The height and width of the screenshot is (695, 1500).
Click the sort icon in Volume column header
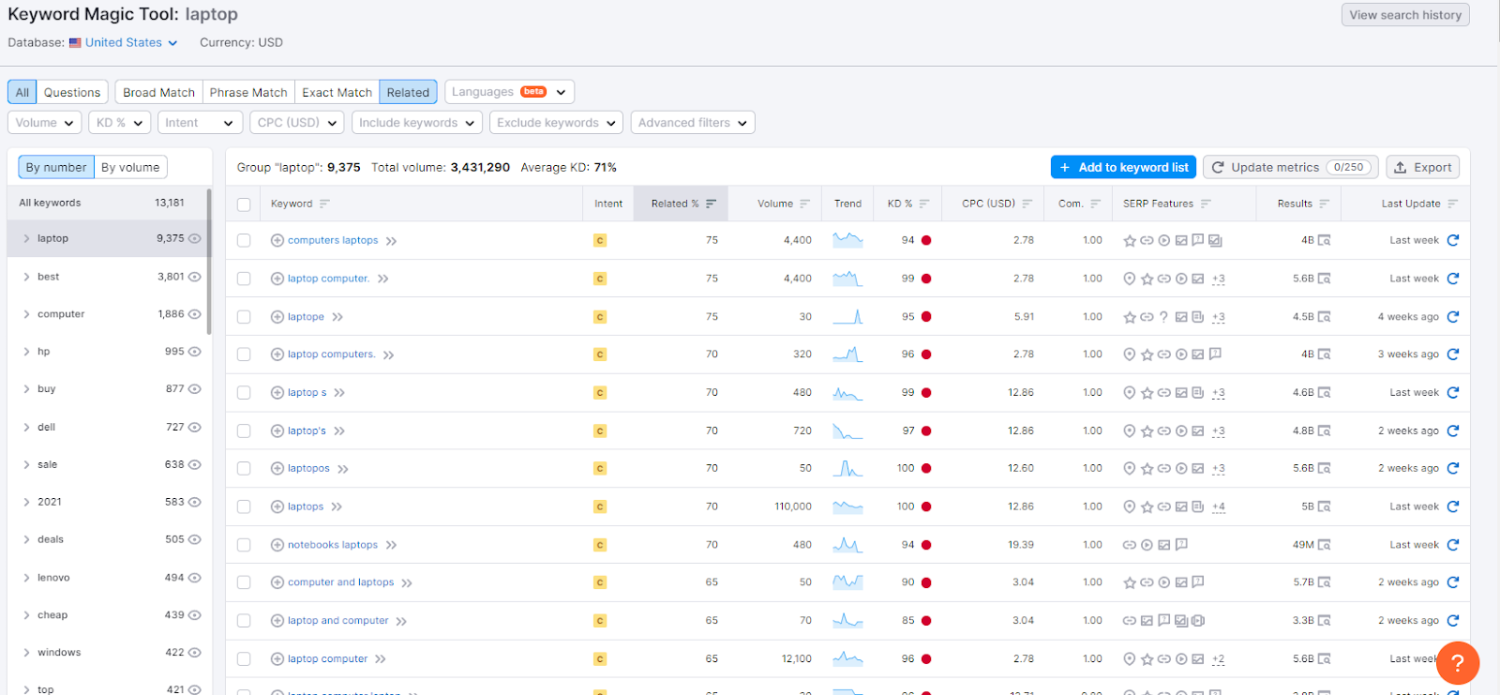[805, 204]
